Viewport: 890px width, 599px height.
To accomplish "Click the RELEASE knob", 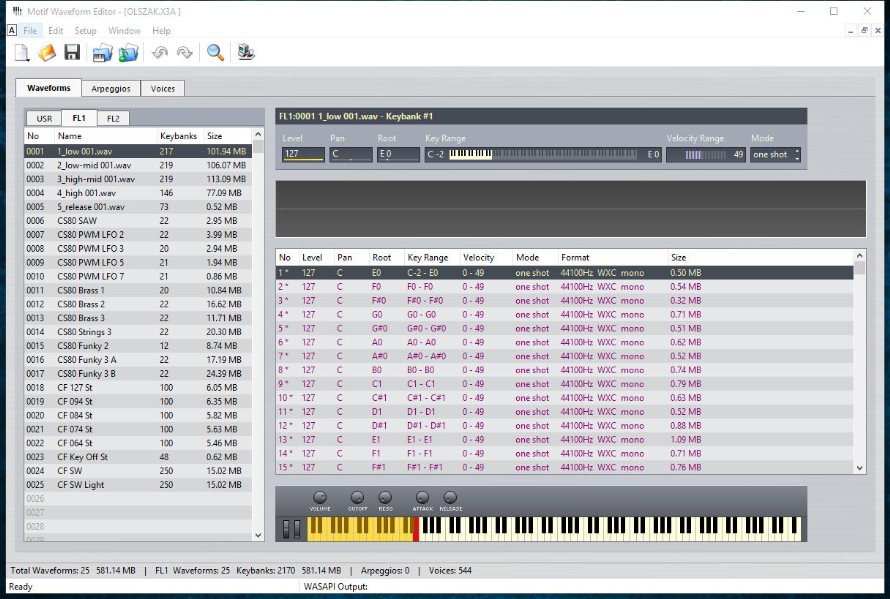I will click(x=450, y=497).
